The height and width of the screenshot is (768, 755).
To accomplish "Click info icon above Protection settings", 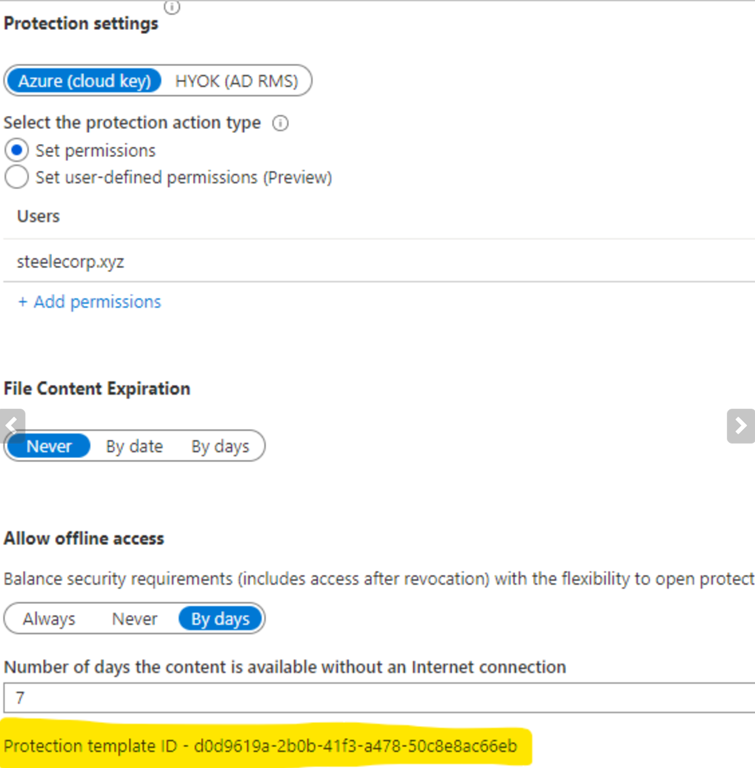I will pos(171,6).
